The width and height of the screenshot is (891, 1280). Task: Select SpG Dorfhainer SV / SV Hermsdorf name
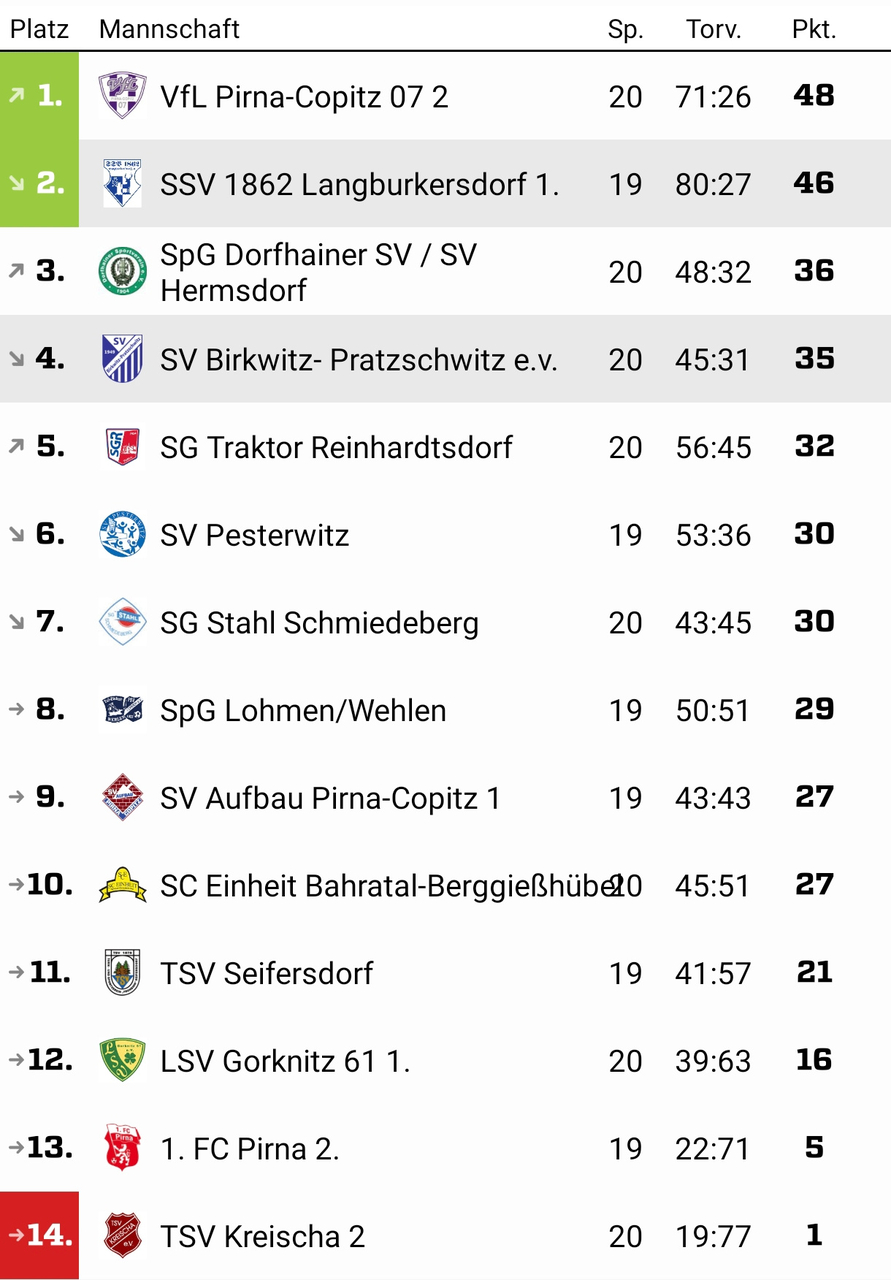[x=318, y=272]
